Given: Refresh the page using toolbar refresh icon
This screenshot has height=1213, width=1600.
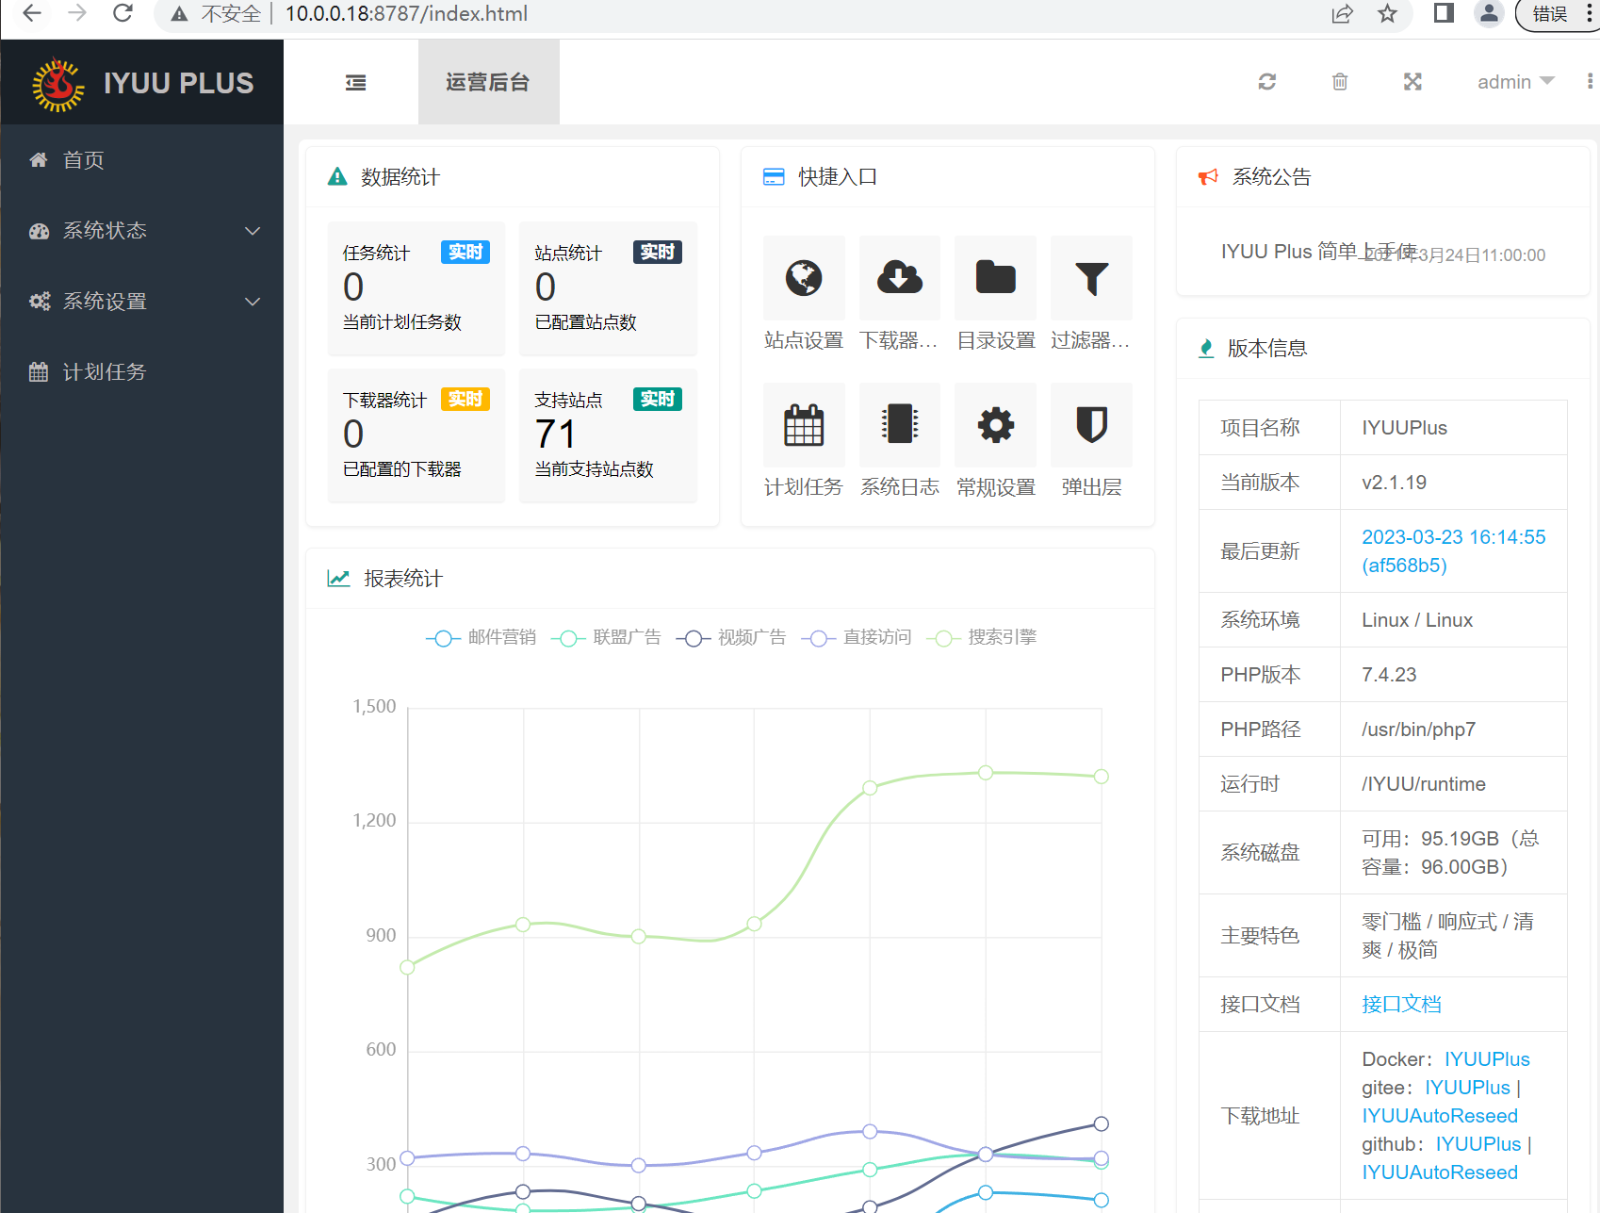Looking at the screenshot, I should [1267, 82].
